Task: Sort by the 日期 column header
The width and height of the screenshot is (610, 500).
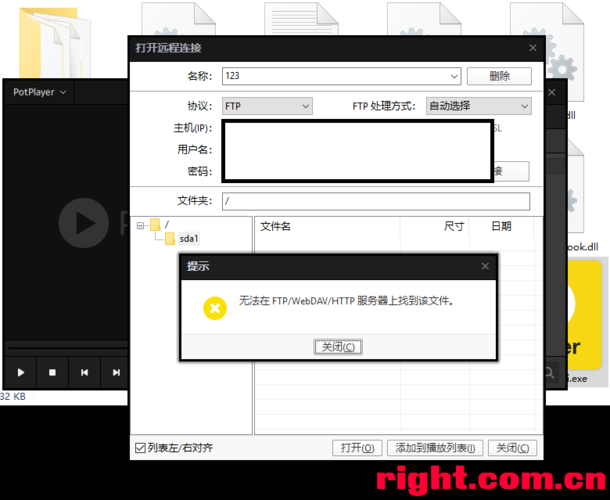Action: tap(501, 226)
